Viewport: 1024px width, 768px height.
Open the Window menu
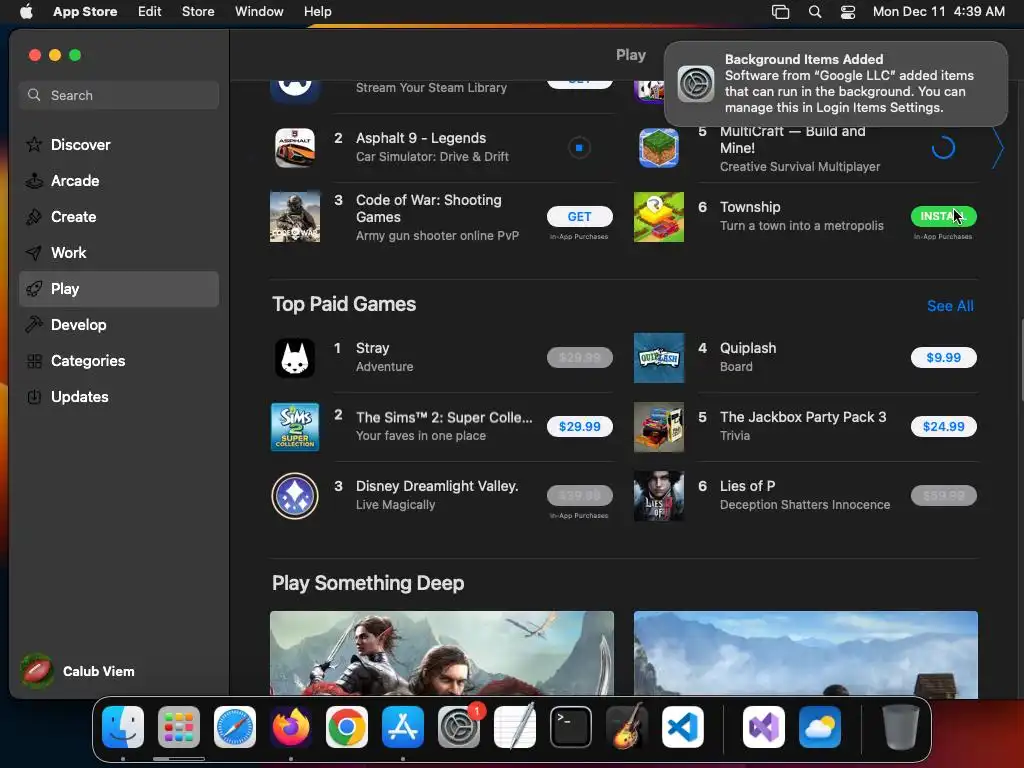click(x=259, y=12)
